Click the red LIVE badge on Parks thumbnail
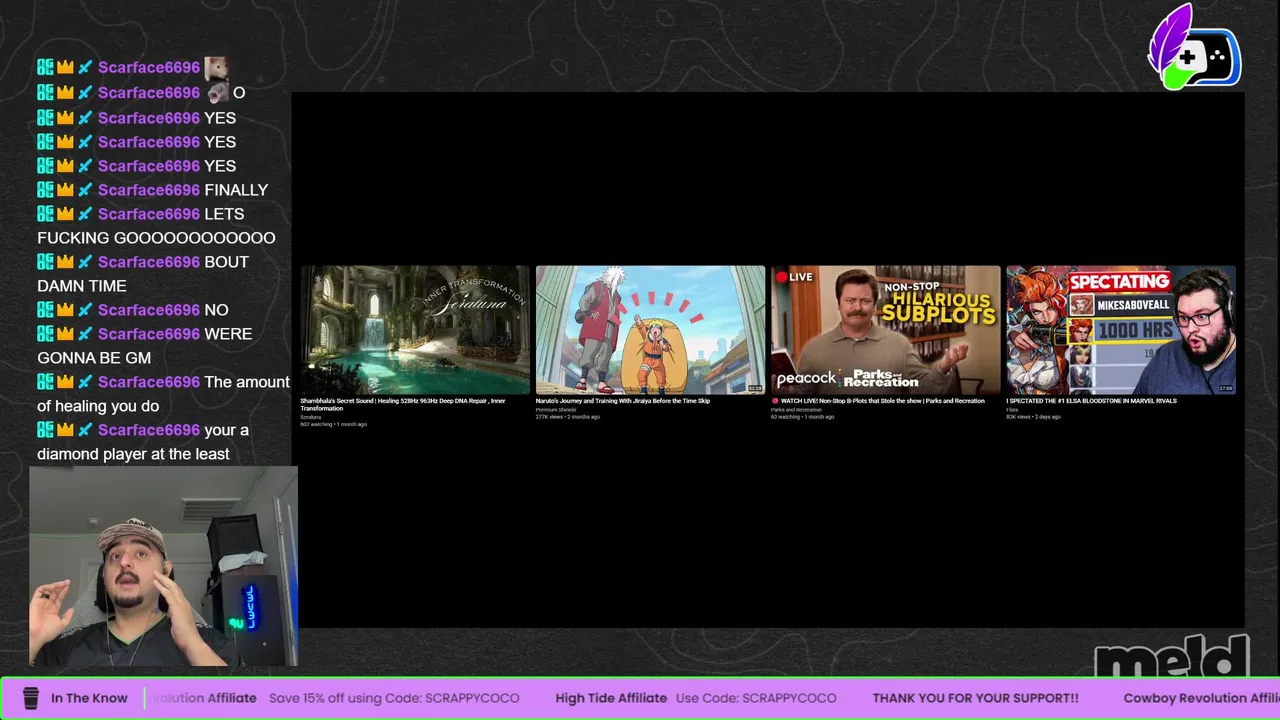Image resolution: width=1280 pixels, height=720 pixels. pyautogui.click(x=794, y=277)
